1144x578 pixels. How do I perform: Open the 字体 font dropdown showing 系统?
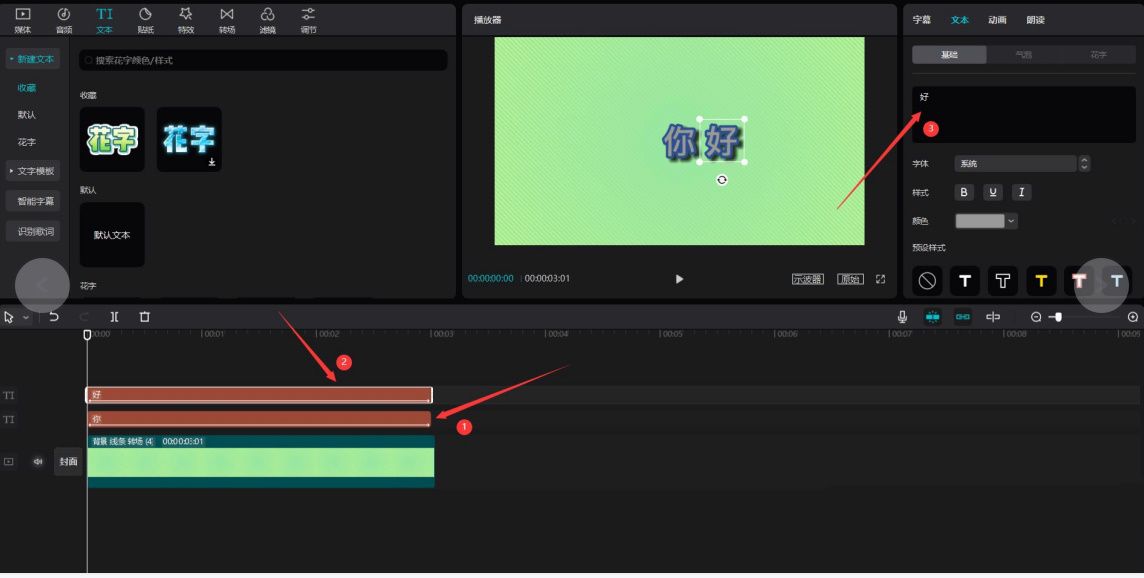click(x=1015, y=163)
